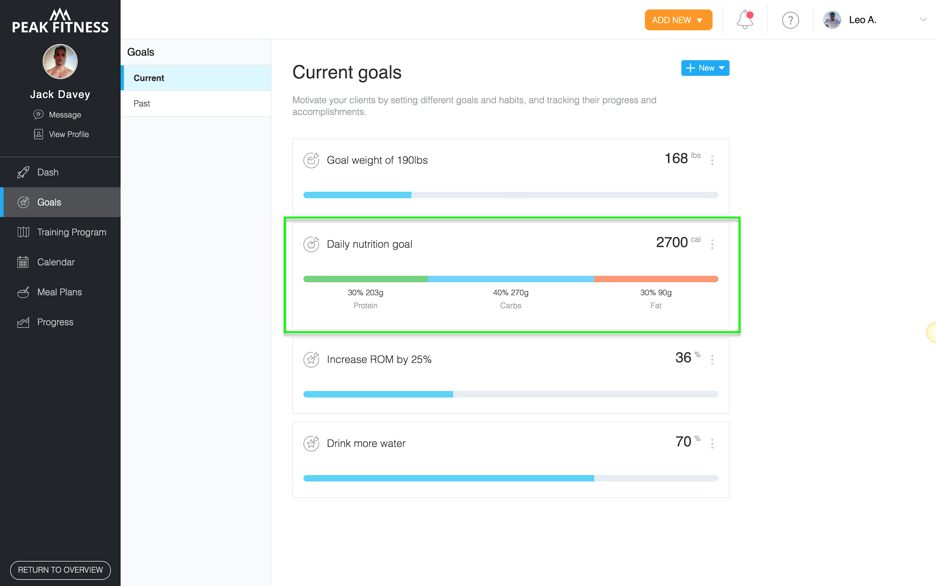Image resolution: width=936 pixels, height=586 pixels.
Task: Open options menu for Goal weight of 190lbs
Action: [712, 160]
